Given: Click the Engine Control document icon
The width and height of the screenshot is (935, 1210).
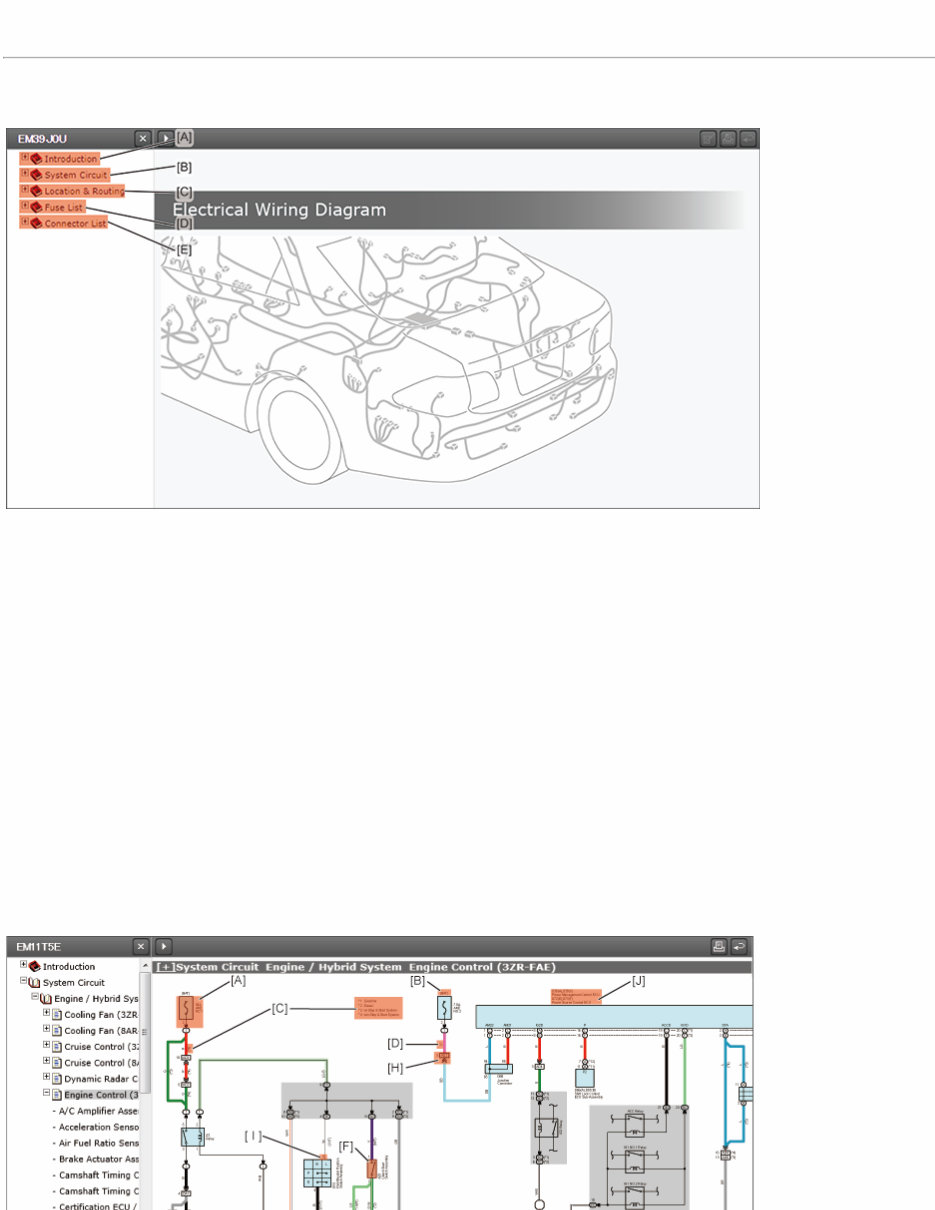Looking at the screenshot, I should tap(55, 1095).
